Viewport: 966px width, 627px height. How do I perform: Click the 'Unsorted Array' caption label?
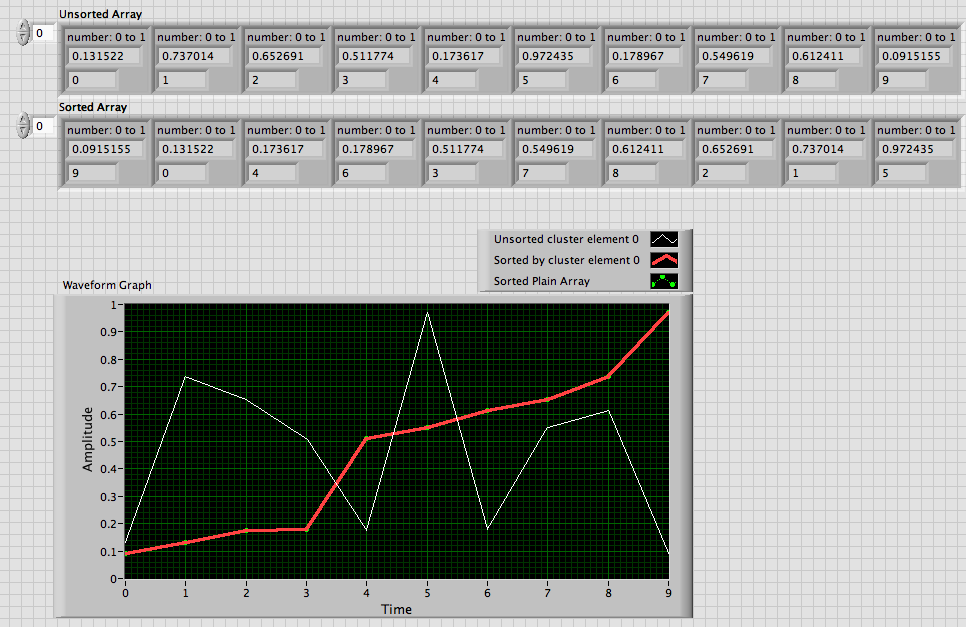click(x=100, y=14)
